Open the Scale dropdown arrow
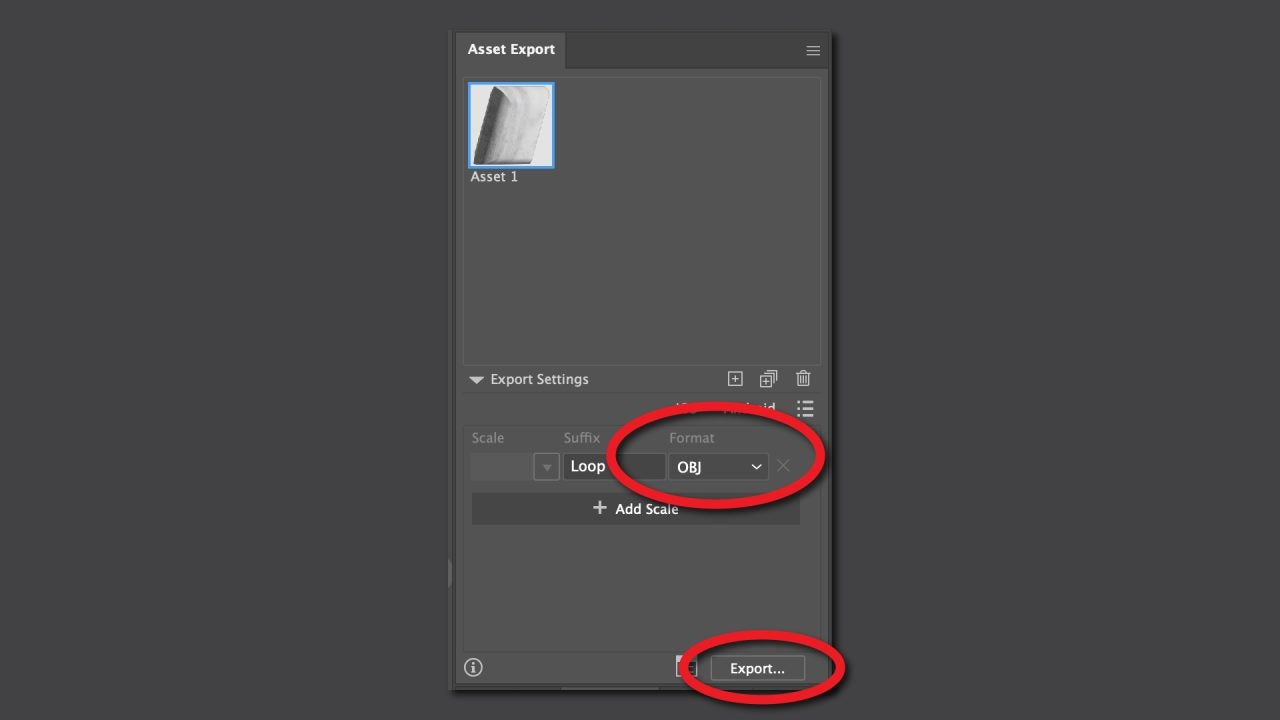 (x=547, y=467)
